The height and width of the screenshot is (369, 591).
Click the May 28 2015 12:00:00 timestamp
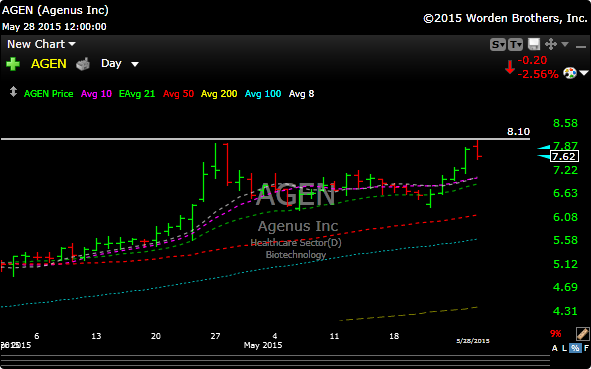(54, 27)
